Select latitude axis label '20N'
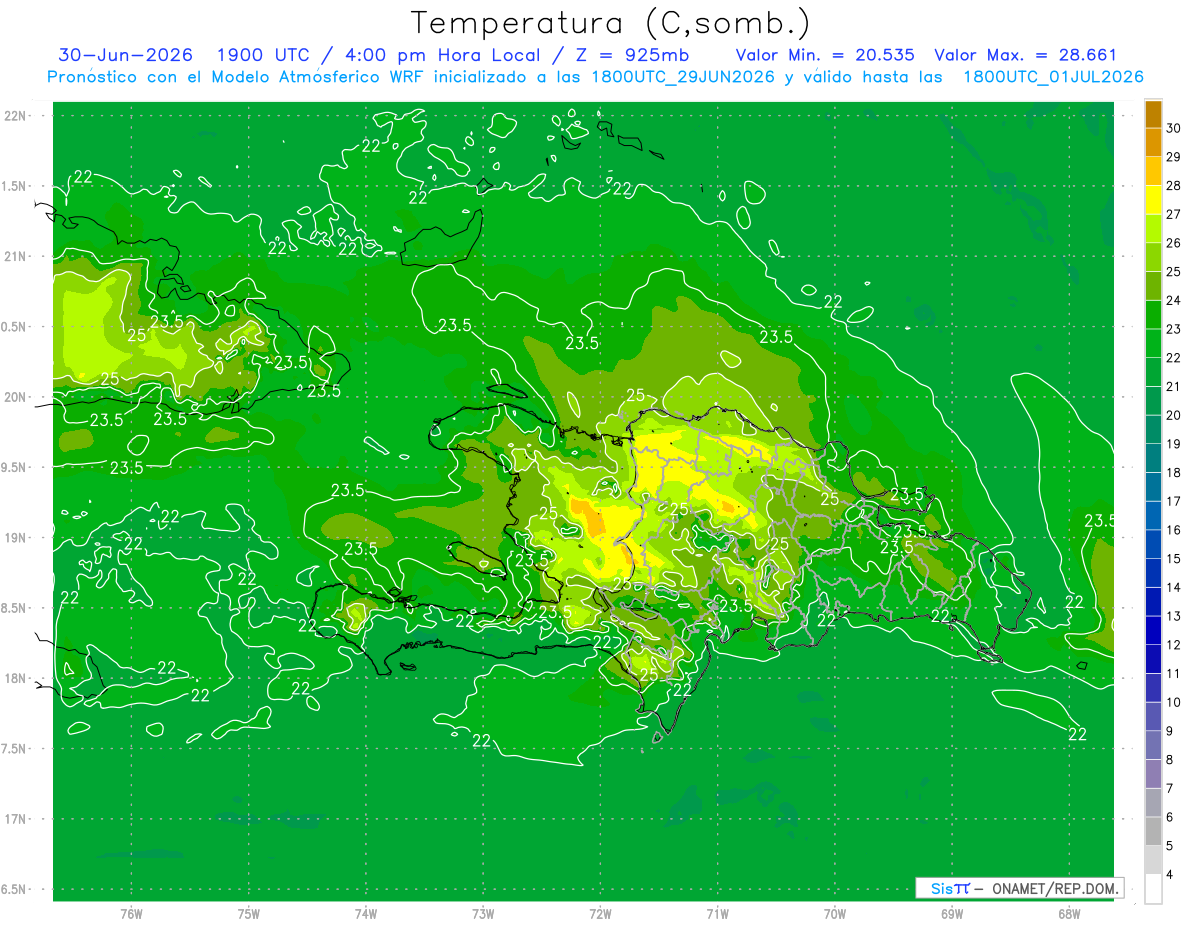 [x=15, y=397]
